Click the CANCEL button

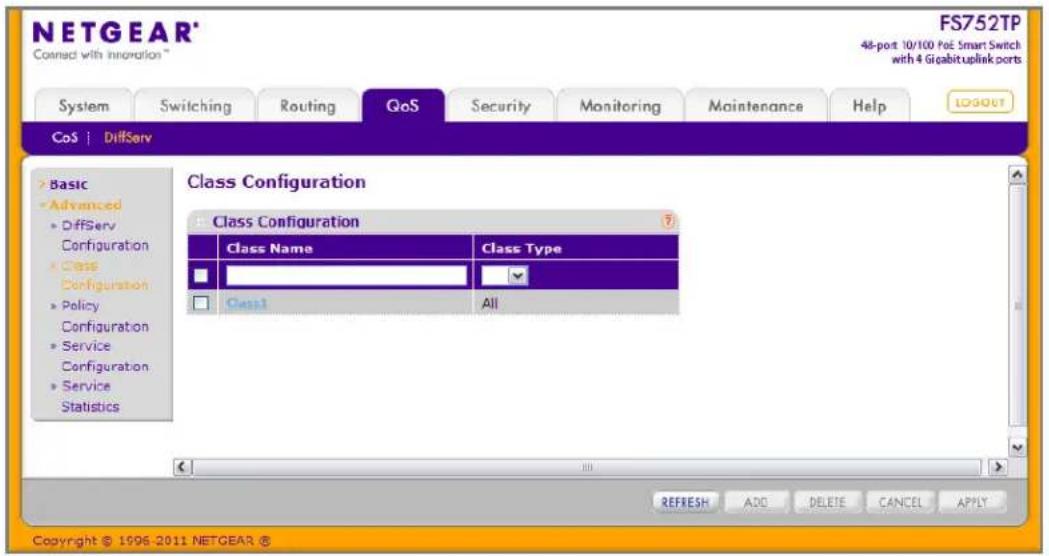pyautogui.click(x=900, y=502)
